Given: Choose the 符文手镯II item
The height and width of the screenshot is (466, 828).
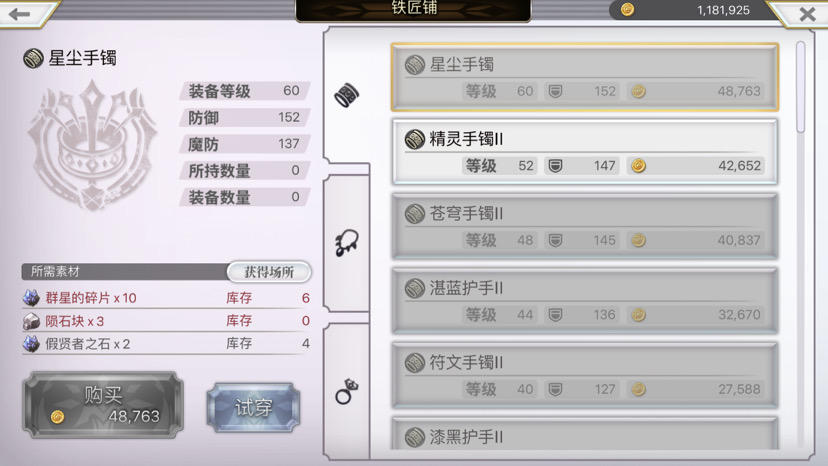Looking at the screenshot, I should [585, 375].
